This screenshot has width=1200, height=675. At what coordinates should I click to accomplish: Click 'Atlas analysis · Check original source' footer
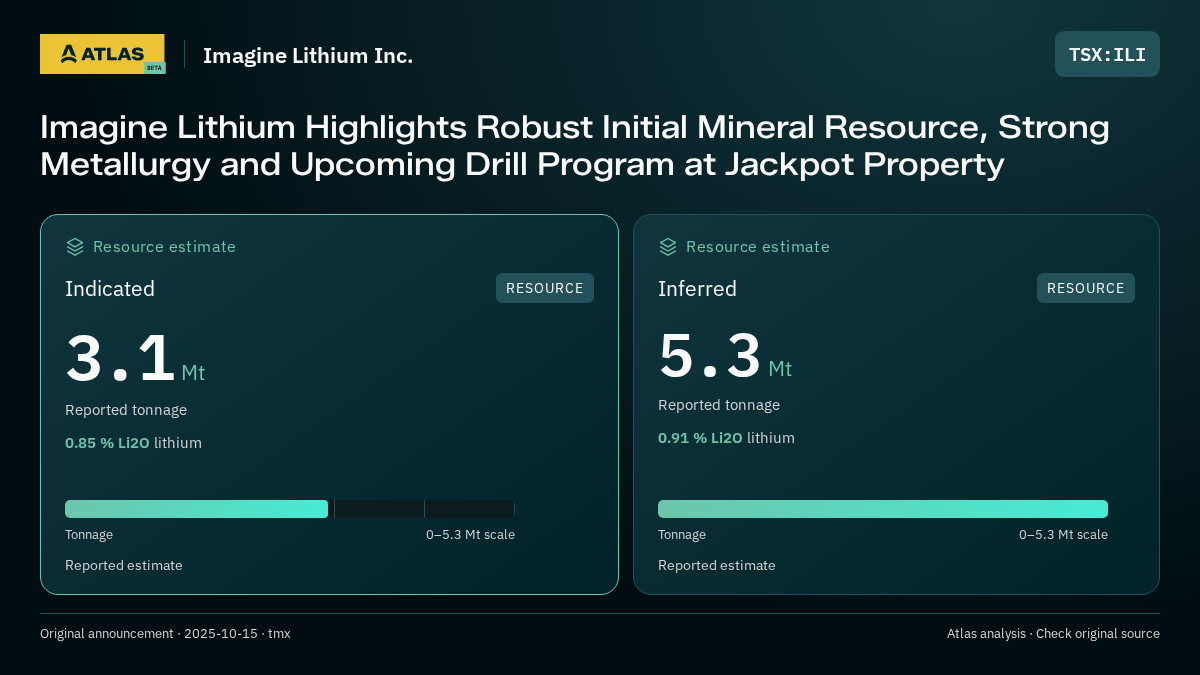1053,634
